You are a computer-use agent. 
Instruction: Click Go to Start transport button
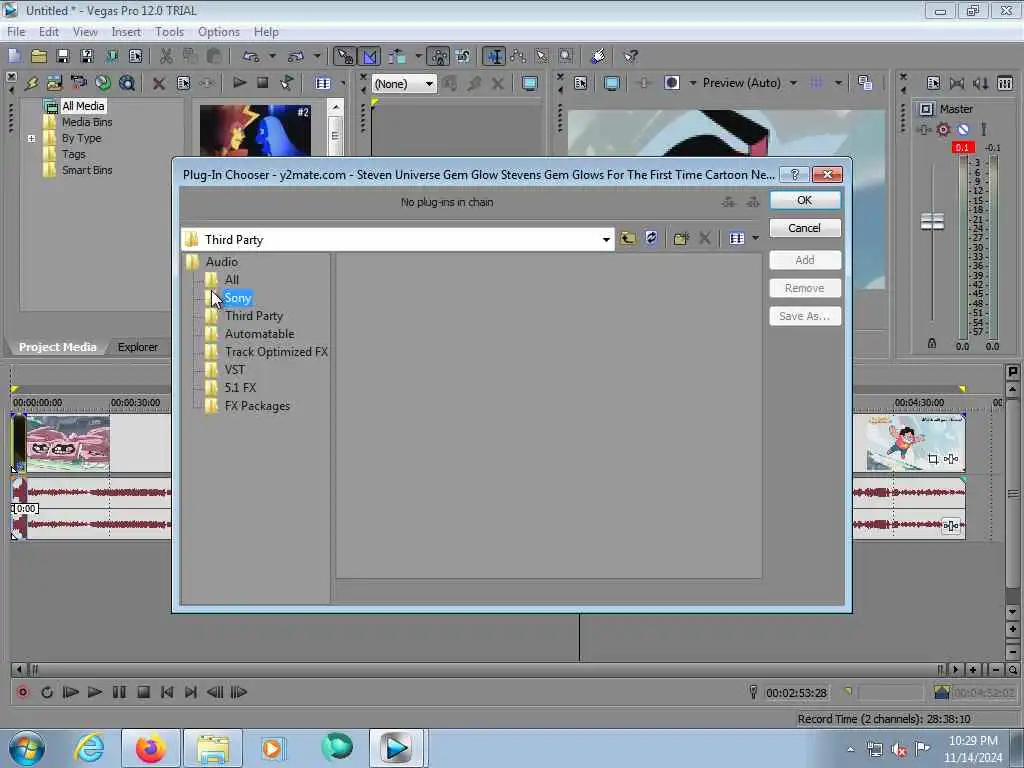click(x=167, y=692)
